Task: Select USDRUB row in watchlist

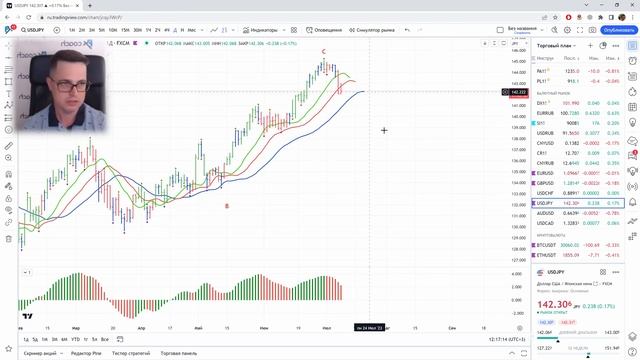Action: coord(578,133)
